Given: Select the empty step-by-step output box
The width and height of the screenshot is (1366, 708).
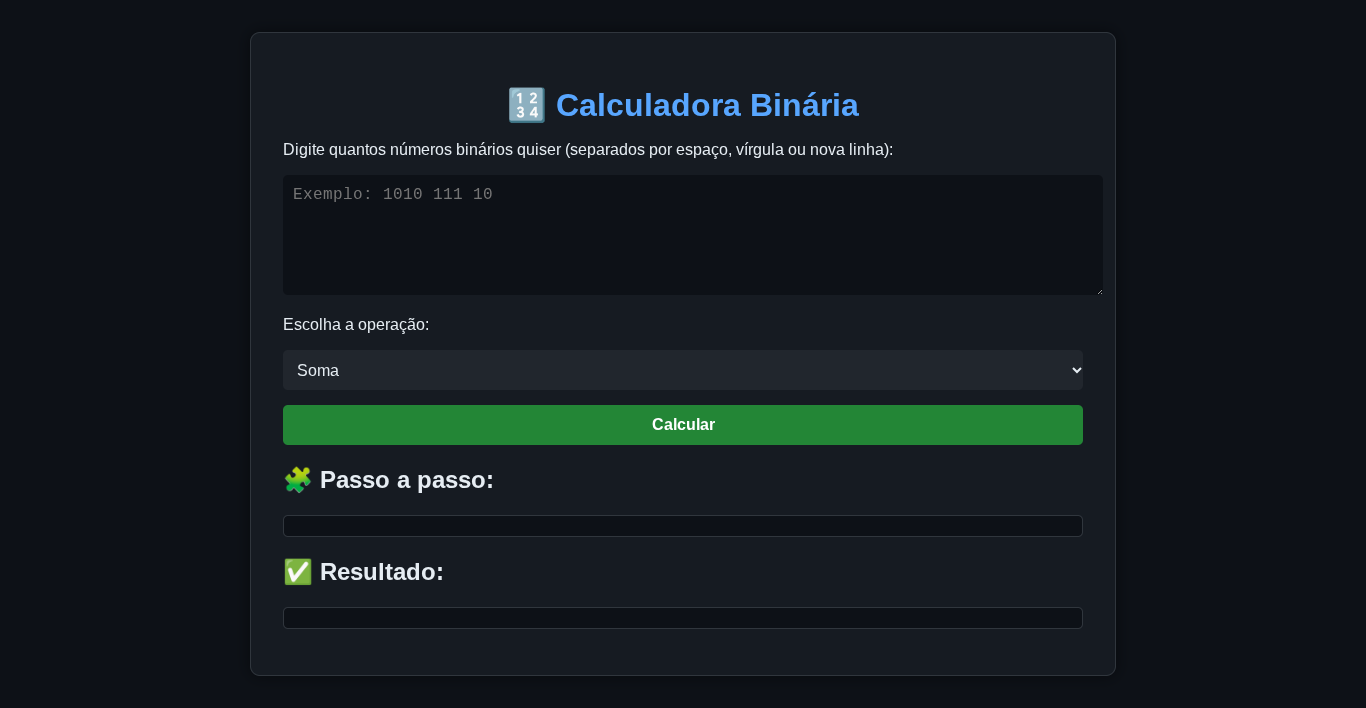Looking at the screenshot, I should tap(682, 526).
